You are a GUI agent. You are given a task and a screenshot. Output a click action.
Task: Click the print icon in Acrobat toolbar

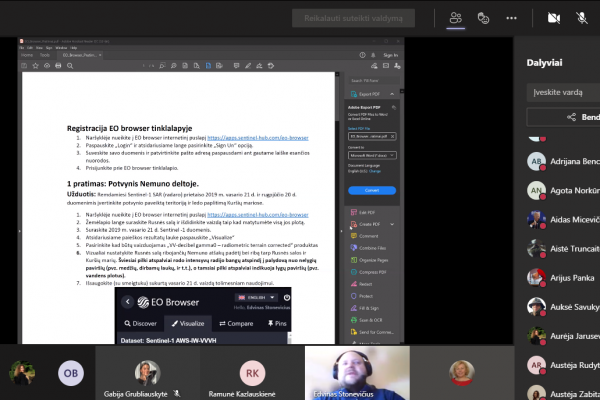[58, 66]
